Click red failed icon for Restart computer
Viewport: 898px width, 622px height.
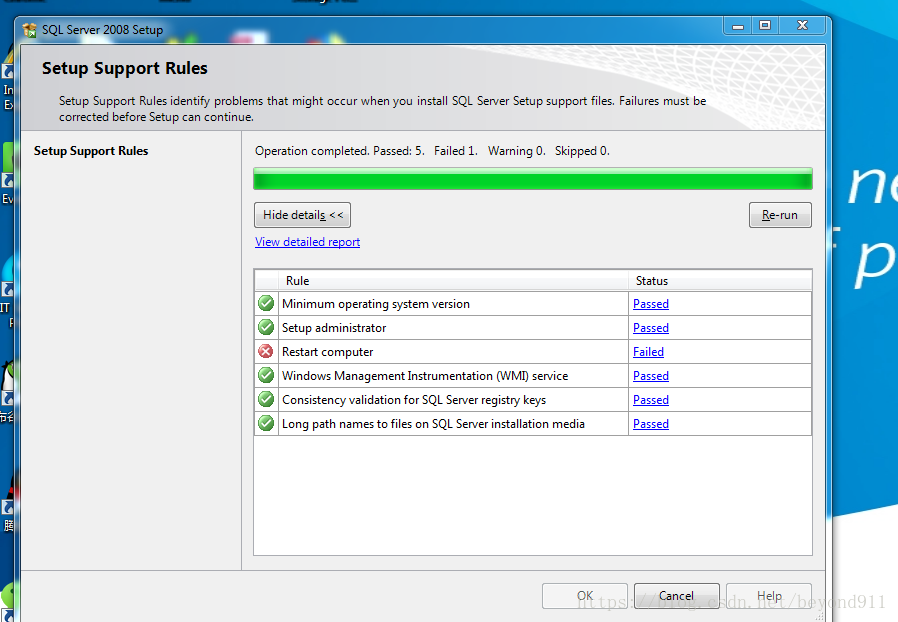pyautogui.click(x=266, y=351)
